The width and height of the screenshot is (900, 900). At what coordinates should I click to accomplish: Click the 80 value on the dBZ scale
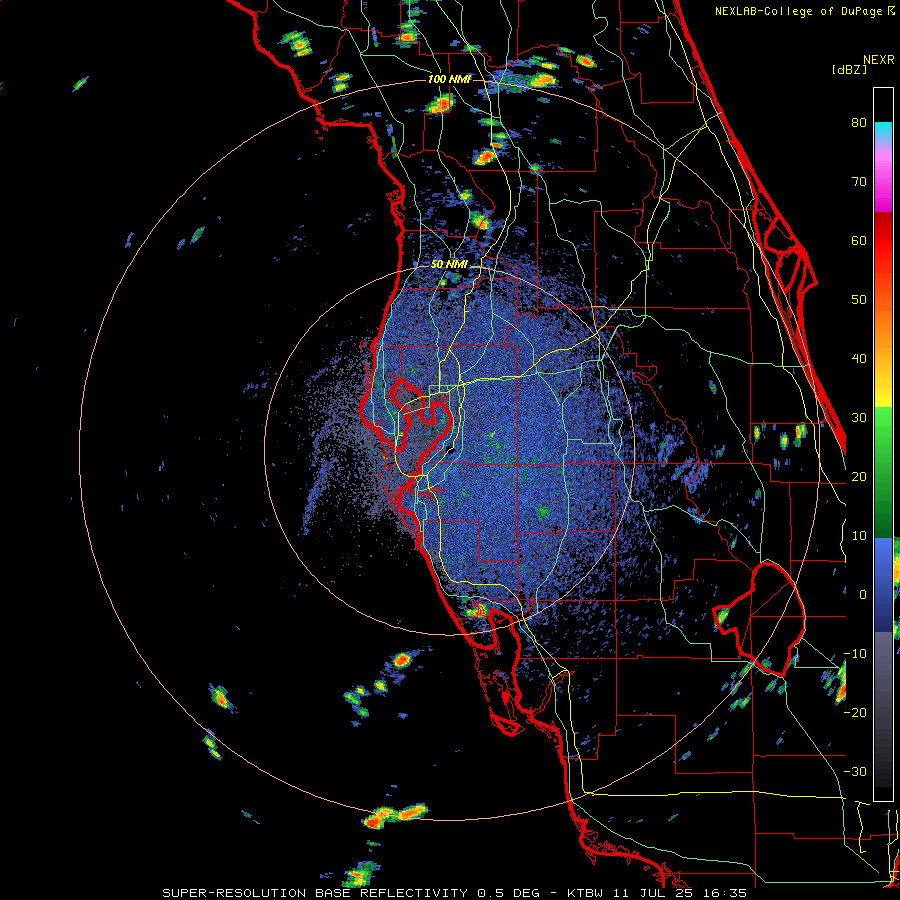pos(859,123)
